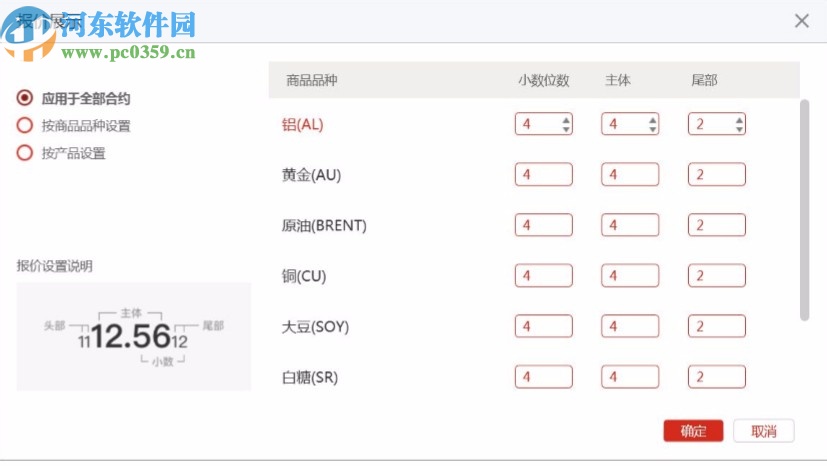This screenshot has height=466, width=827.
Task: Click the quote format example image
Action: [x=134, y=336]
